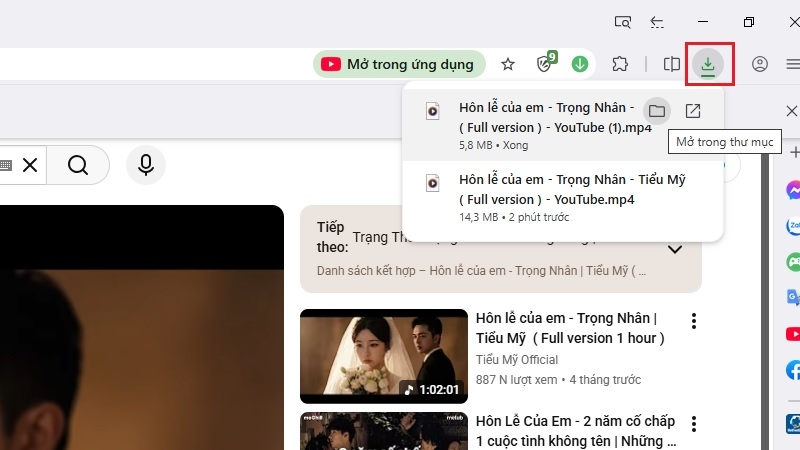Clear the YouTube search box with X
The height and width of the screenshot is (450, 800).
[30, 165]
